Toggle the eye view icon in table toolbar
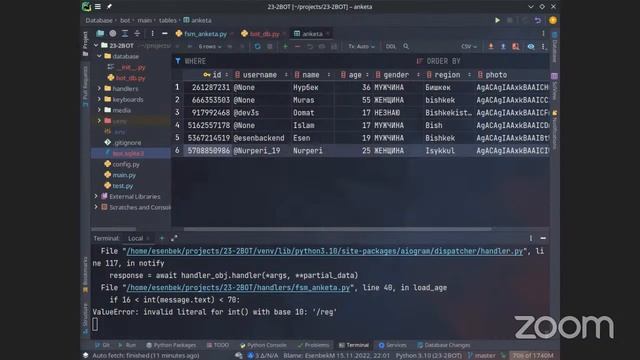Image resolution: width=640 pixels, height=360 pixels. (531, 47)
